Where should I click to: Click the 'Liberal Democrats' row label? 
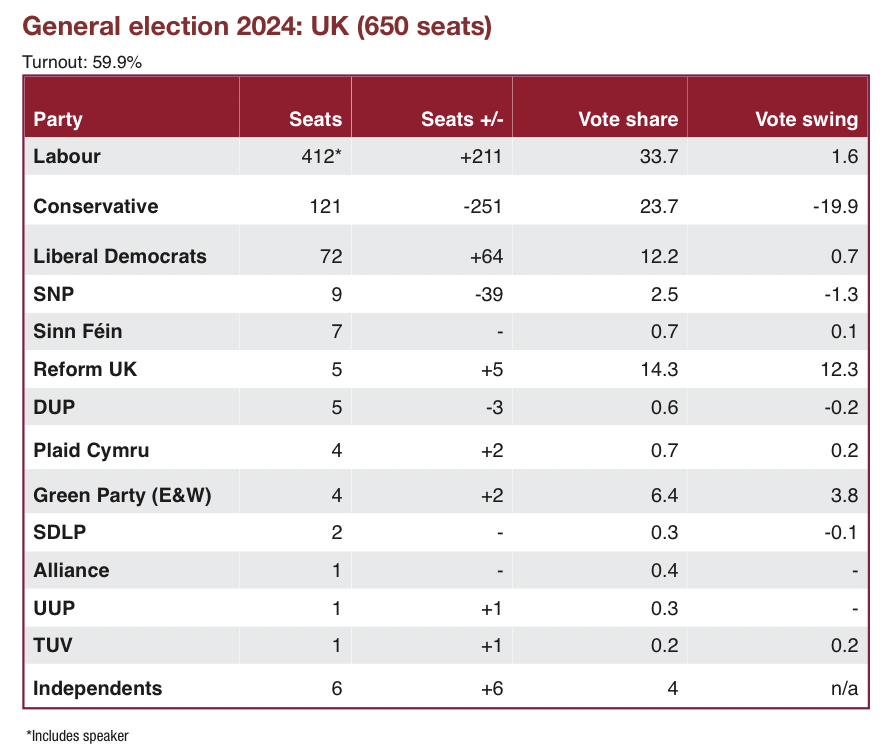click(x=120, y=256)
